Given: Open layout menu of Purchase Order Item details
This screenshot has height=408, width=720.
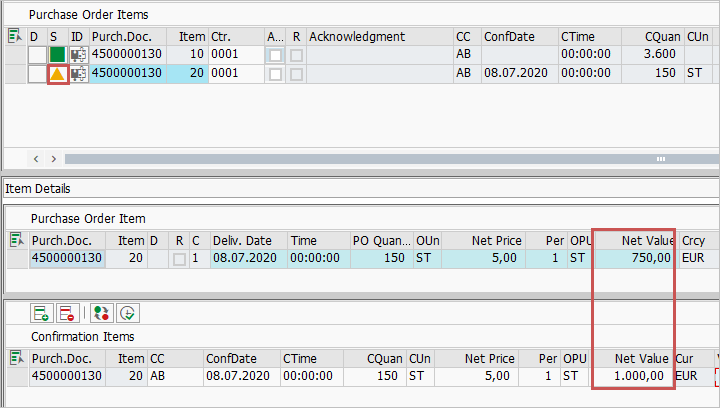Looking at the screenshot, I should (x=14, y=240).
